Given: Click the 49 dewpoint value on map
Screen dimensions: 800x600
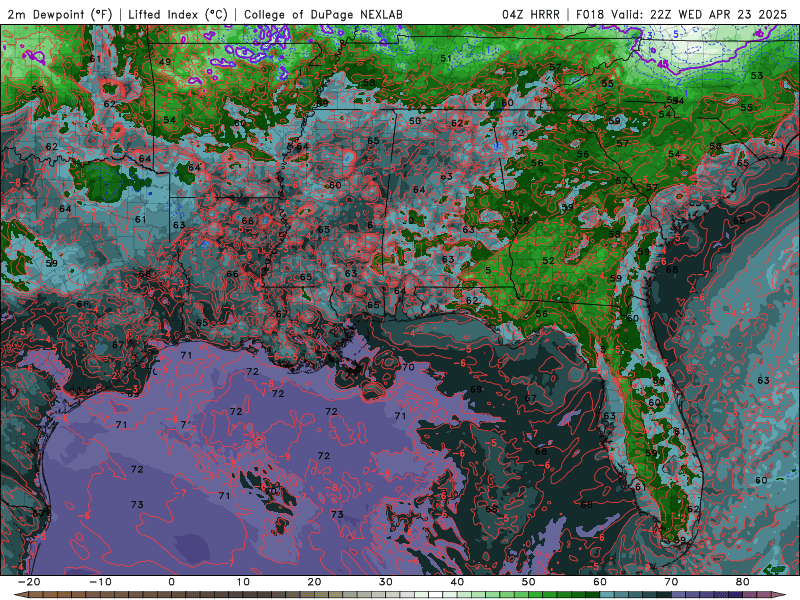Looking at the screenshot, I should [164, 62].
